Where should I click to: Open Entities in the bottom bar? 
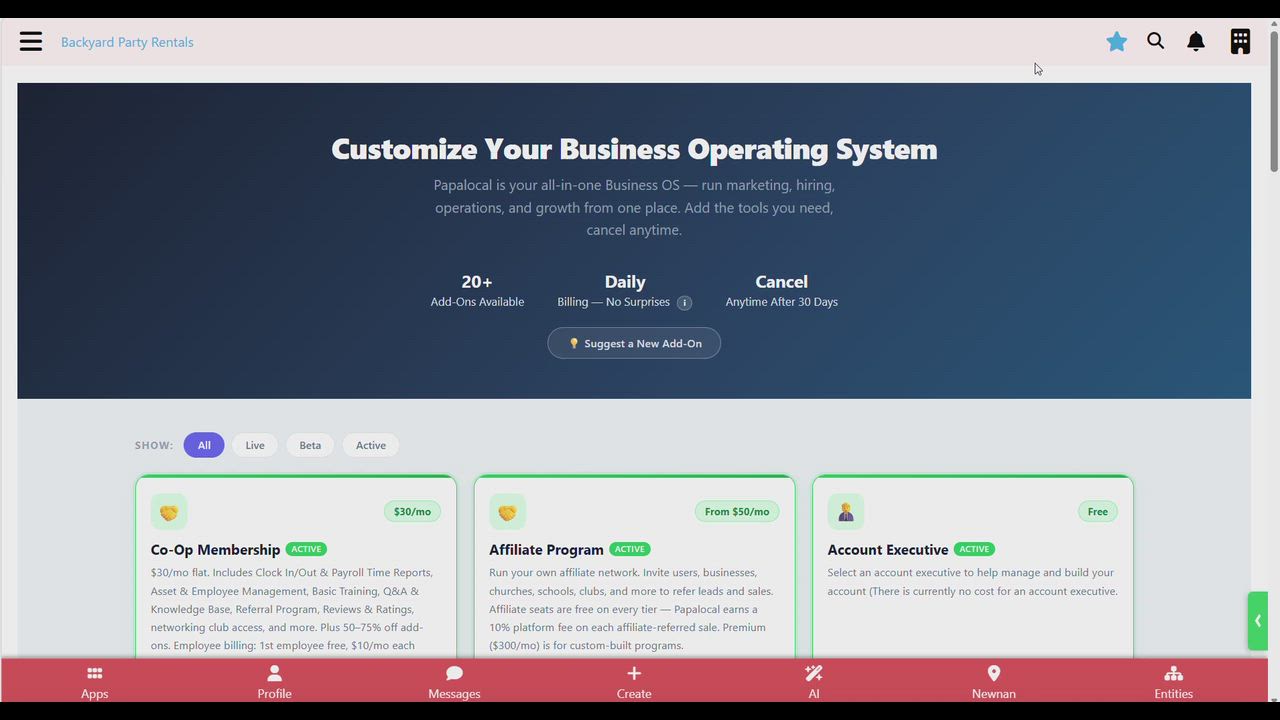(x=1174, y=682)
